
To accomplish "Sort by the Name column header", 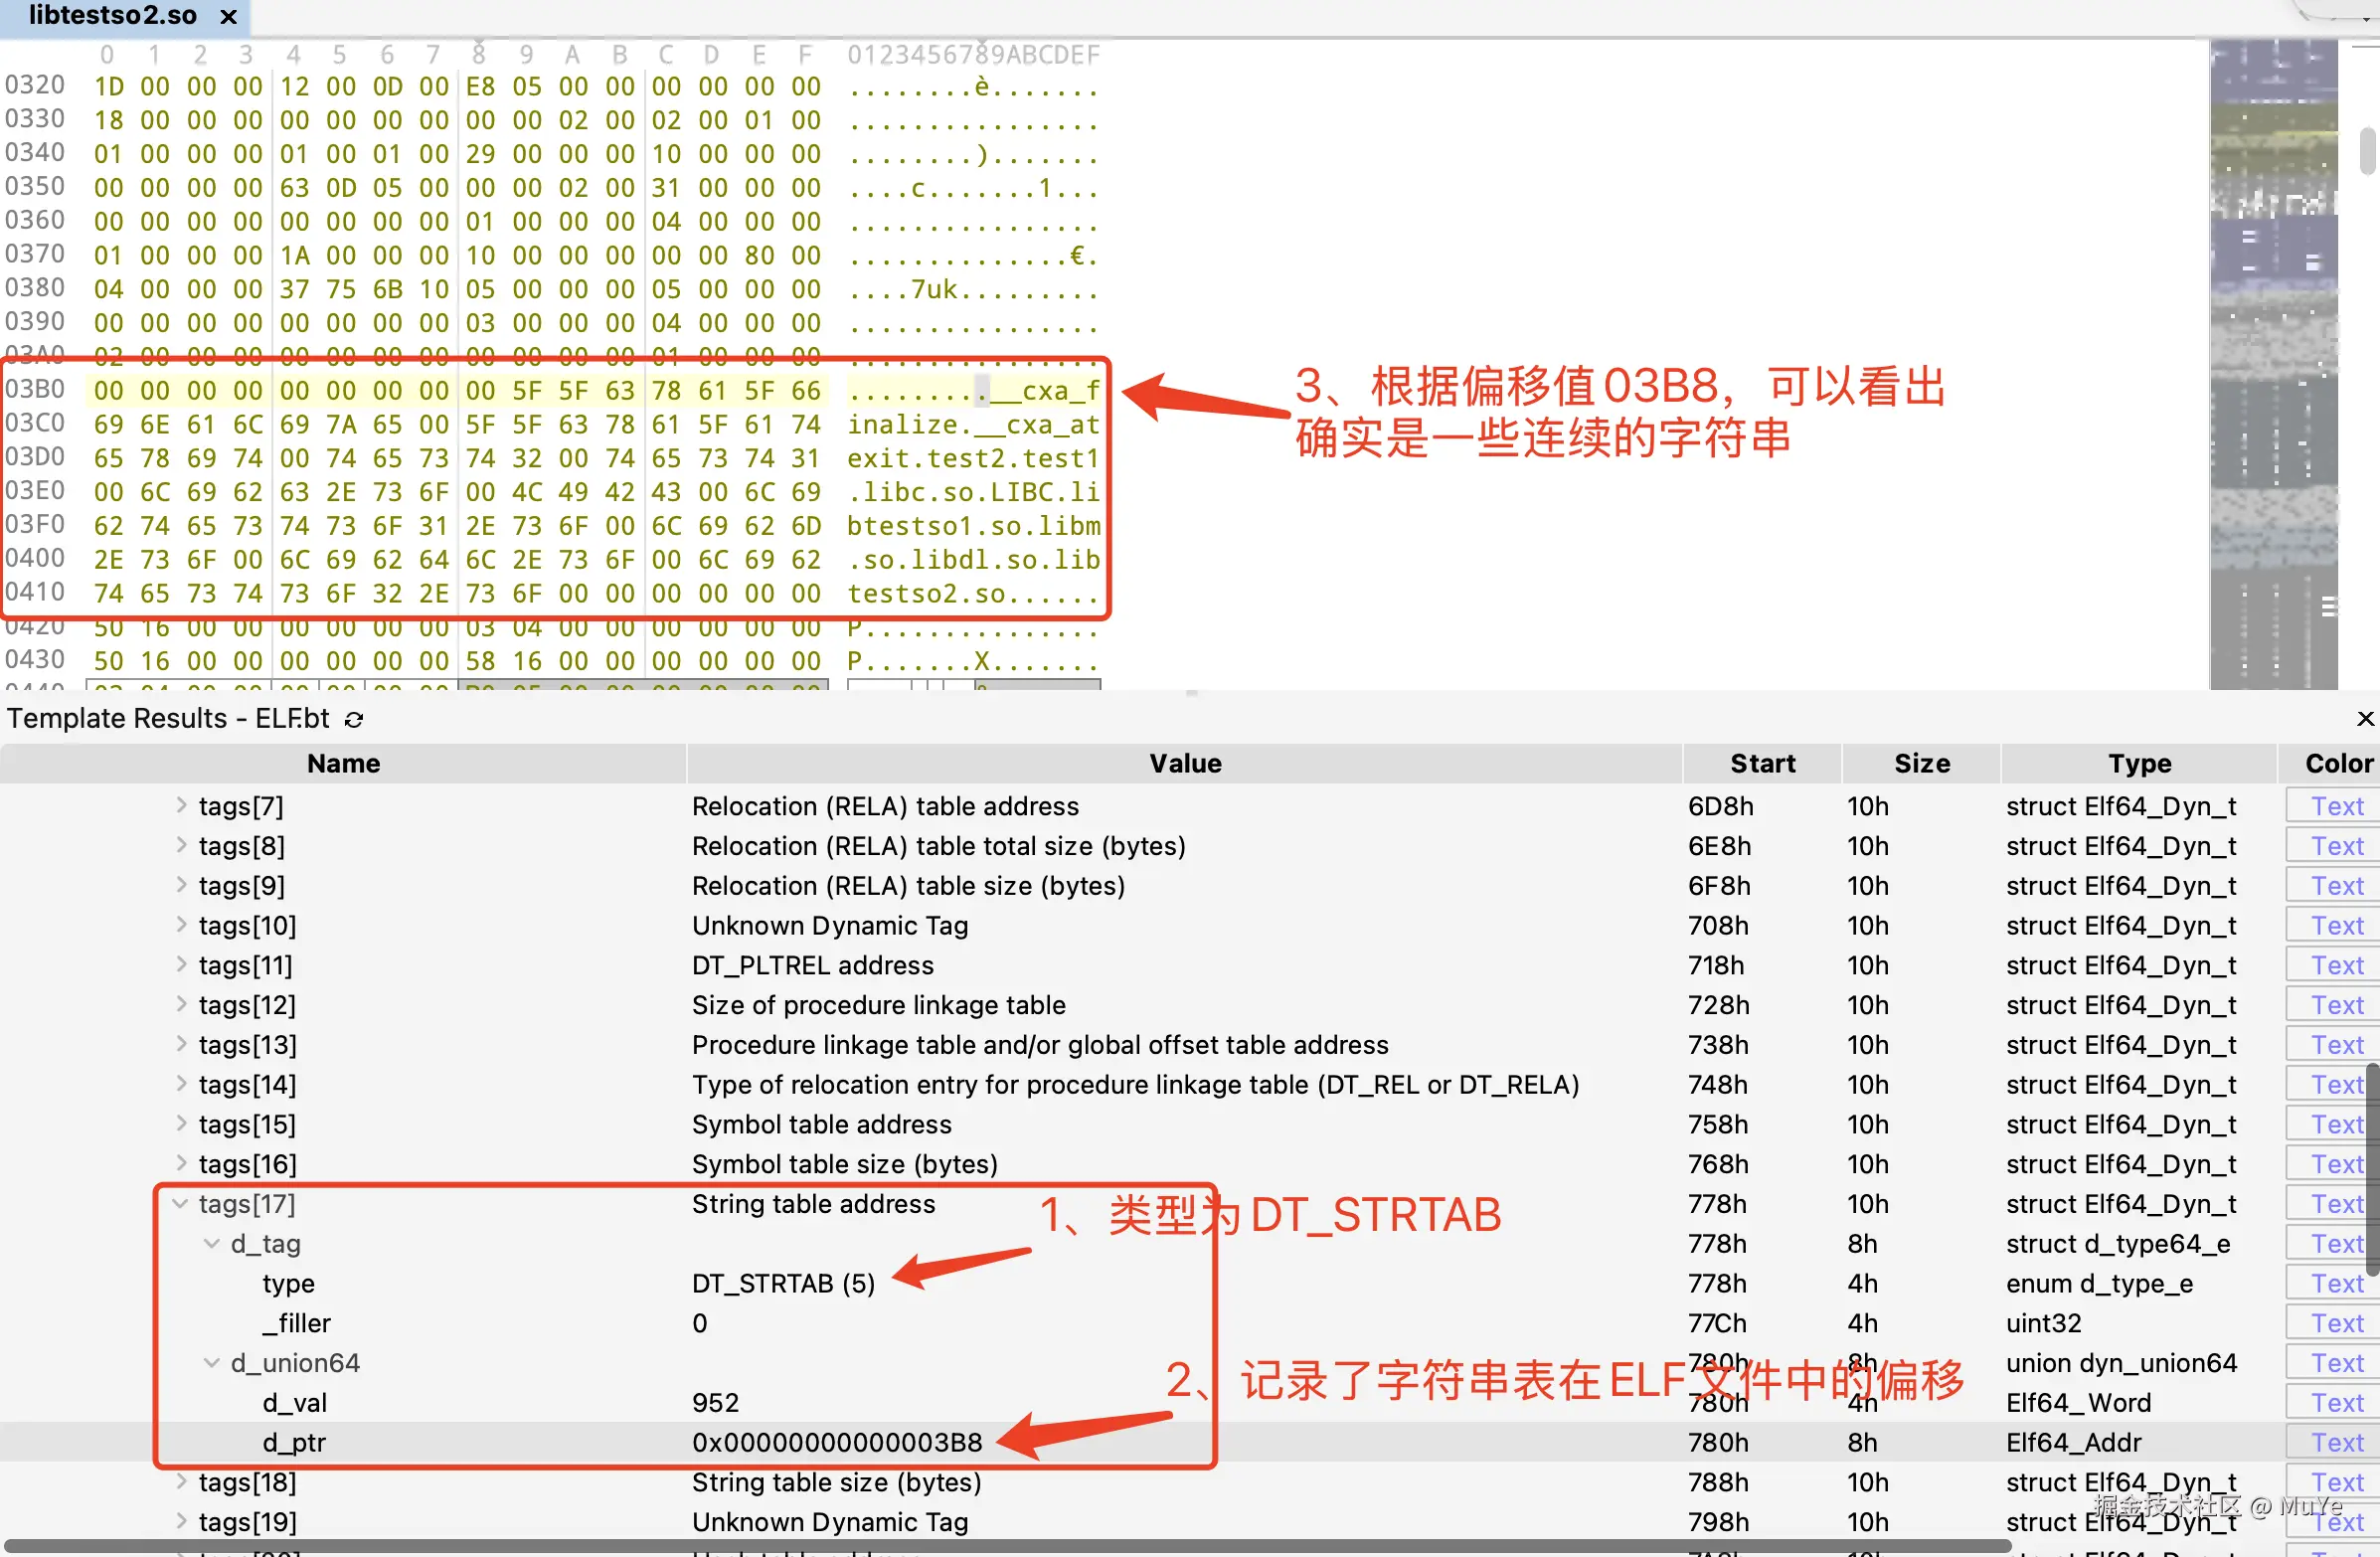I will (x=343, y=763).
